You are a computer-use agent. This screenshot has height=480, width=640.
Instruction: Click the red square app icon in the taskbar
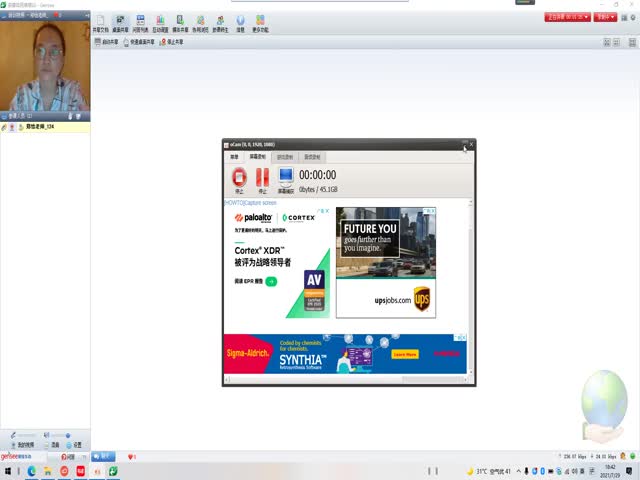tap(81, 471)
